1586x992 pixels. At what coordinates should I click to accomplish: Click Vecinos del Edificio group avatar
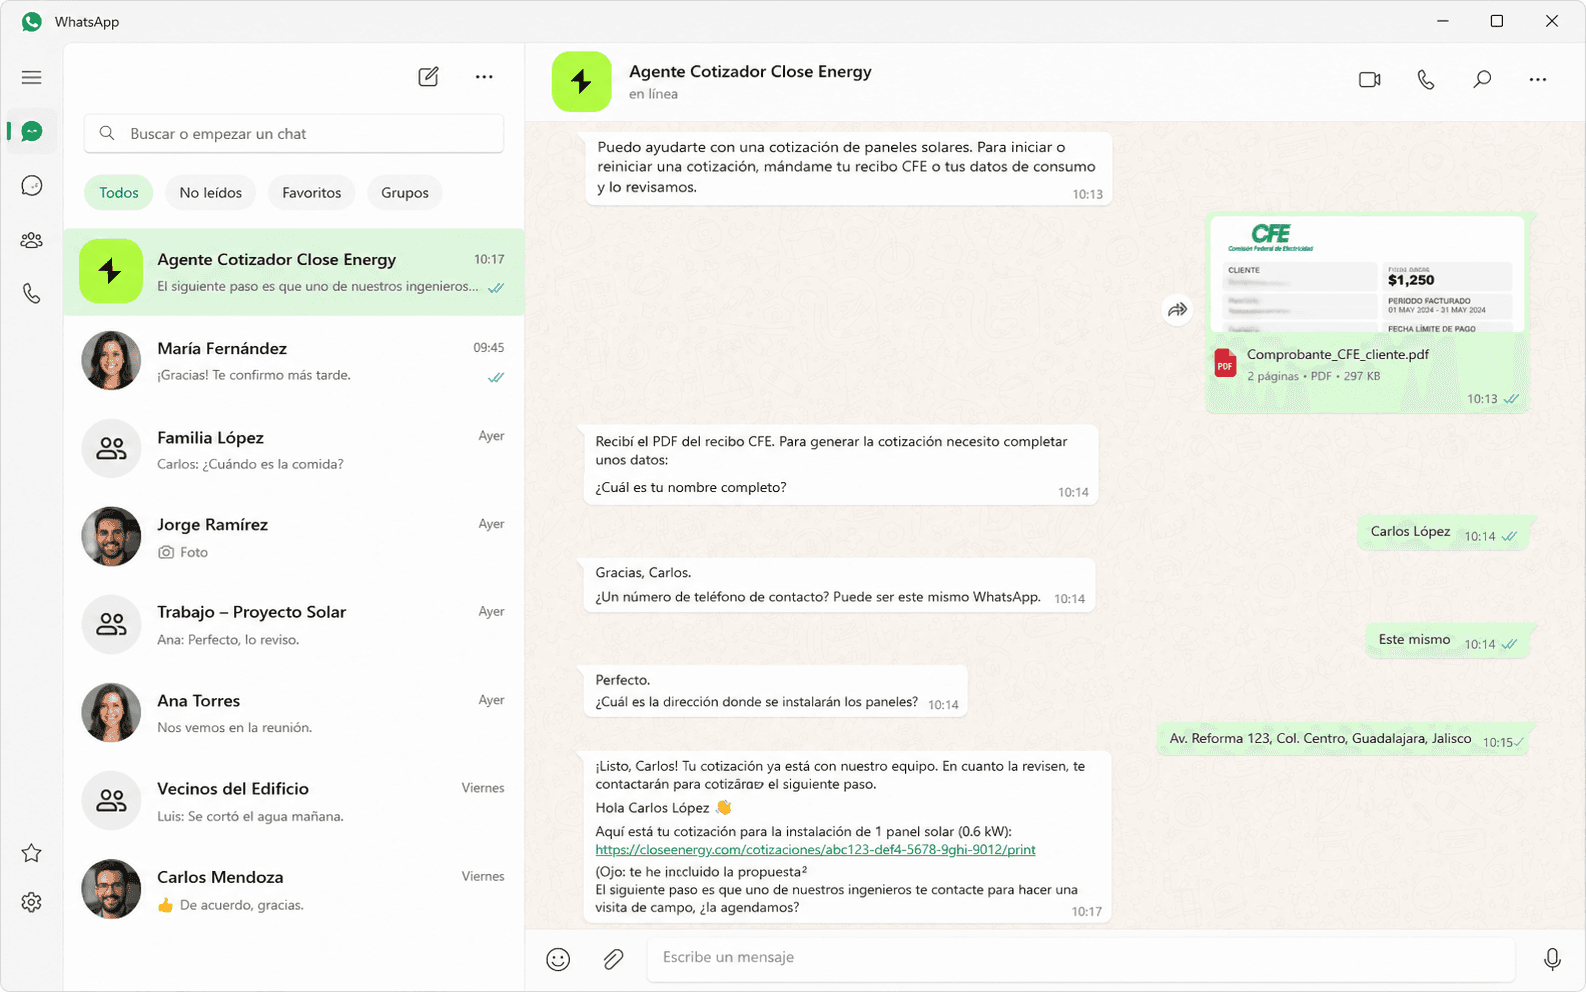pos(111,800)
